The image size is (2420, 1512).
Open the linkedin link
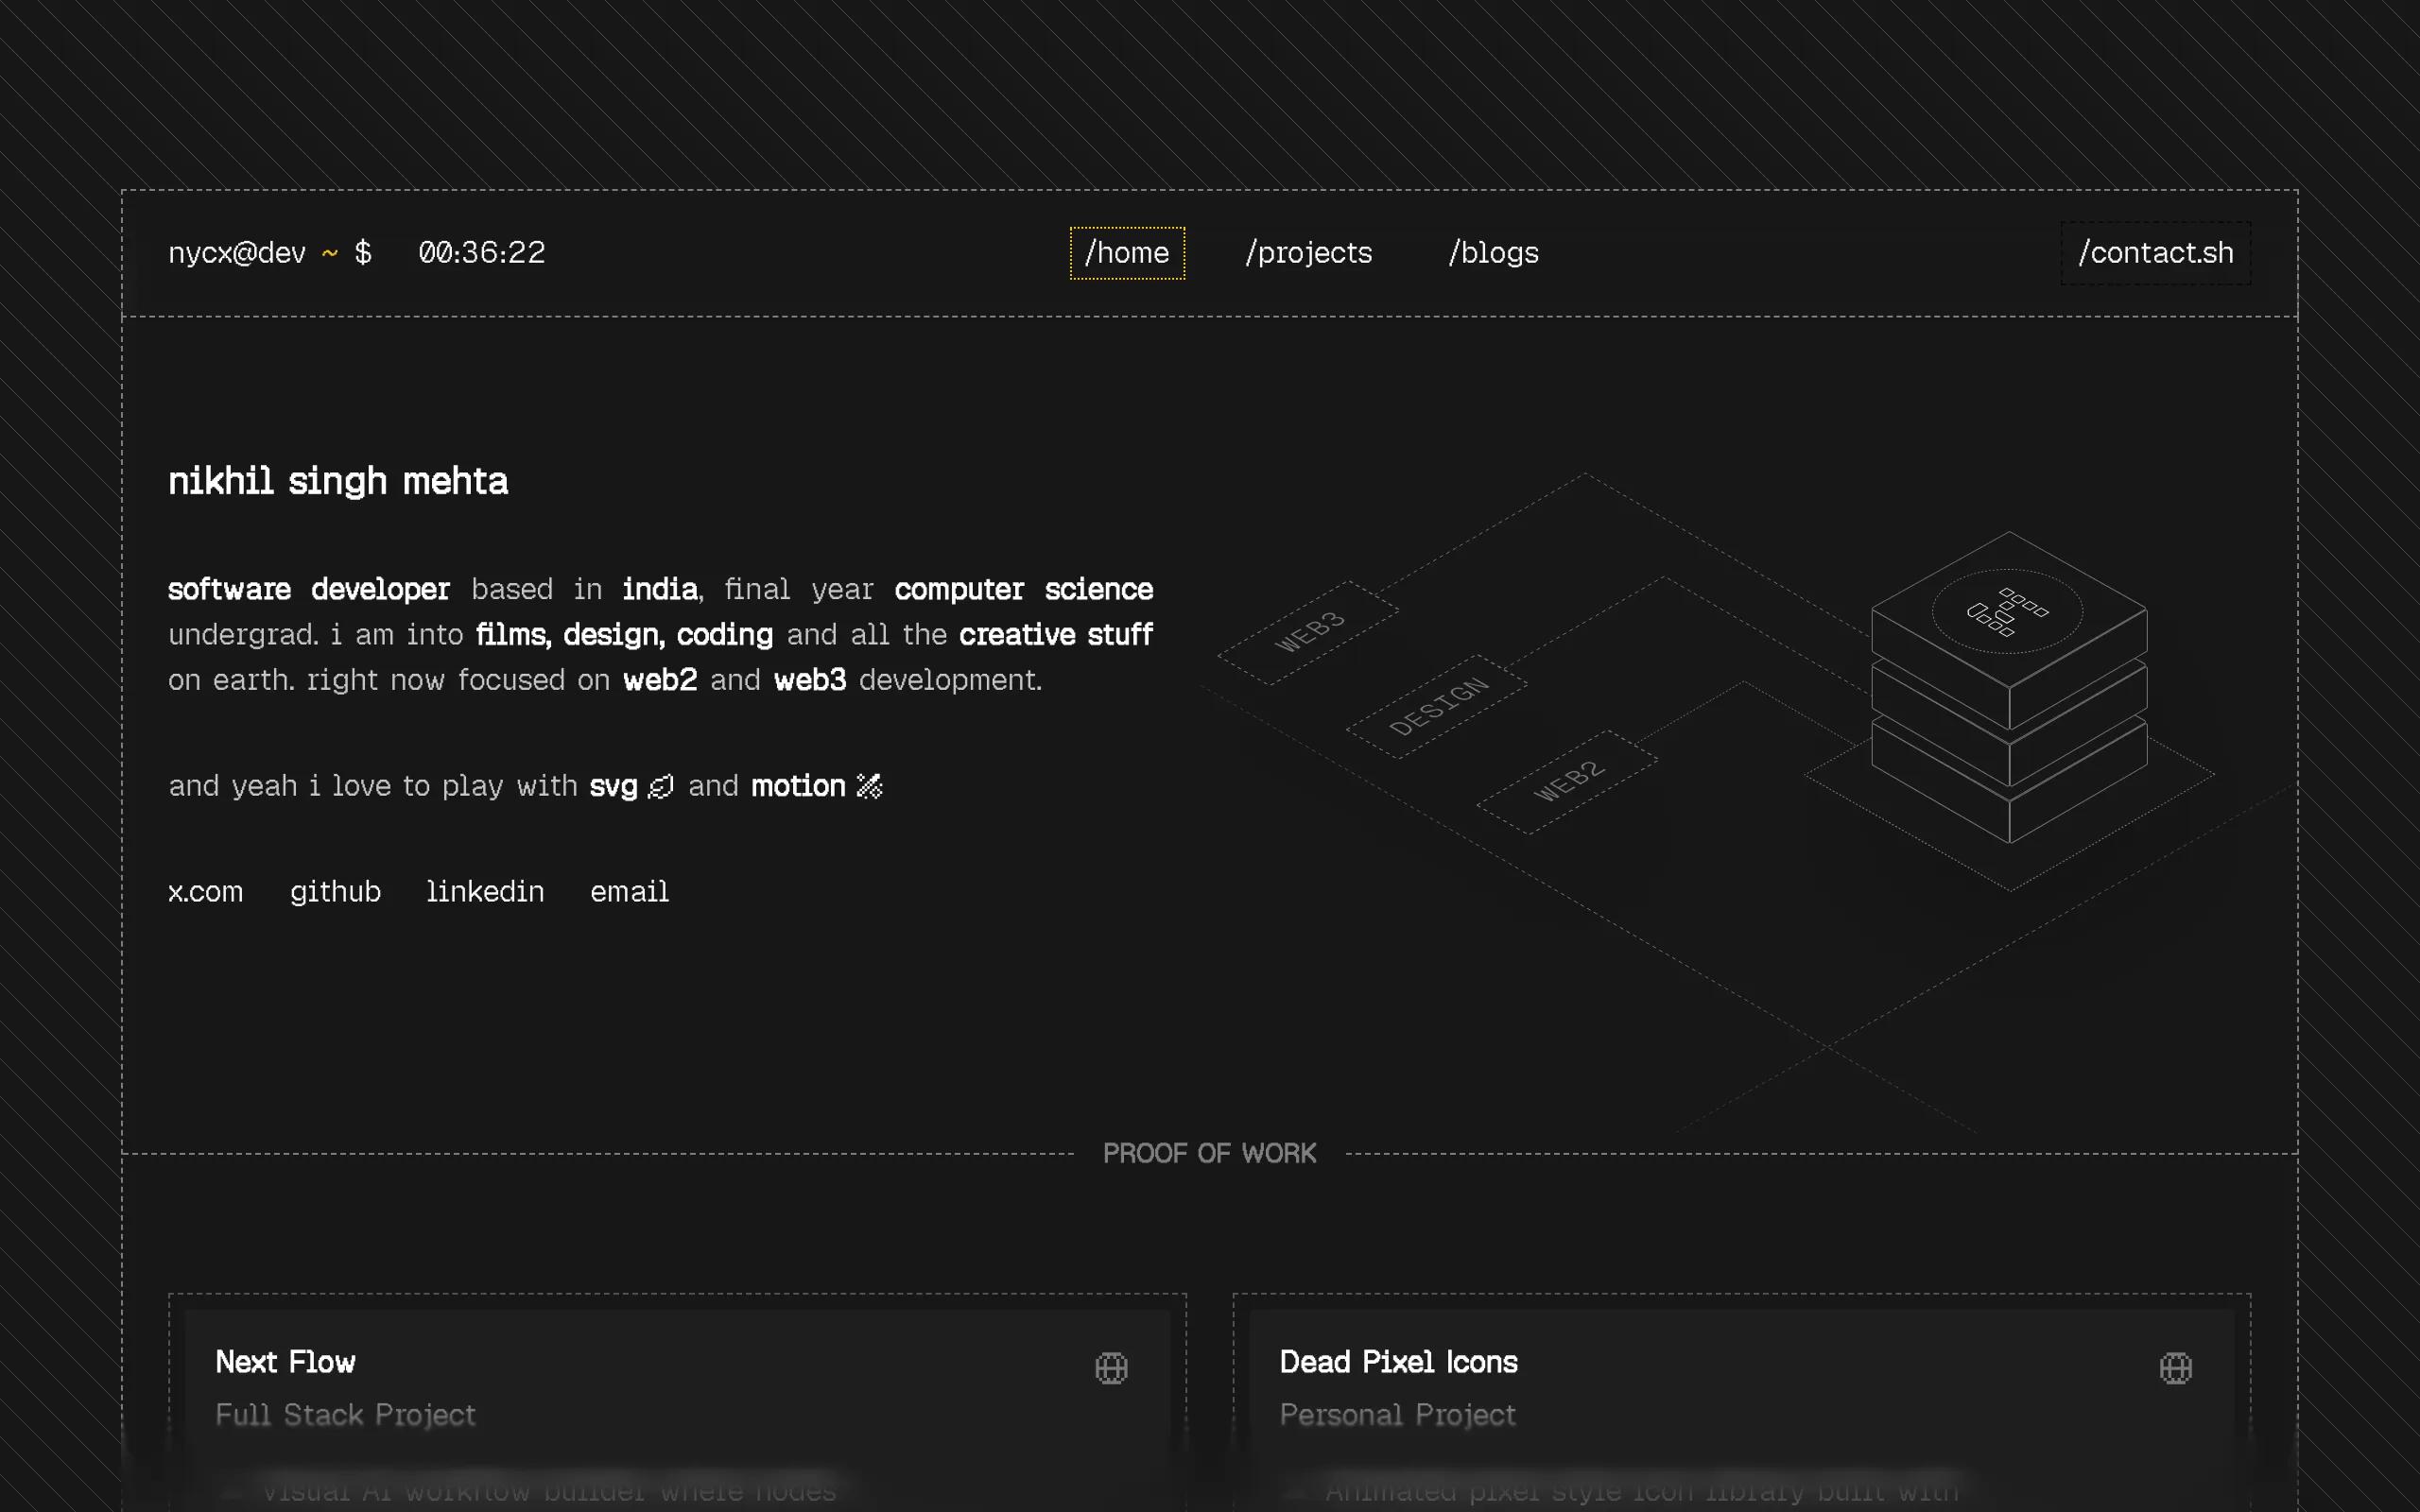(485, 891)
